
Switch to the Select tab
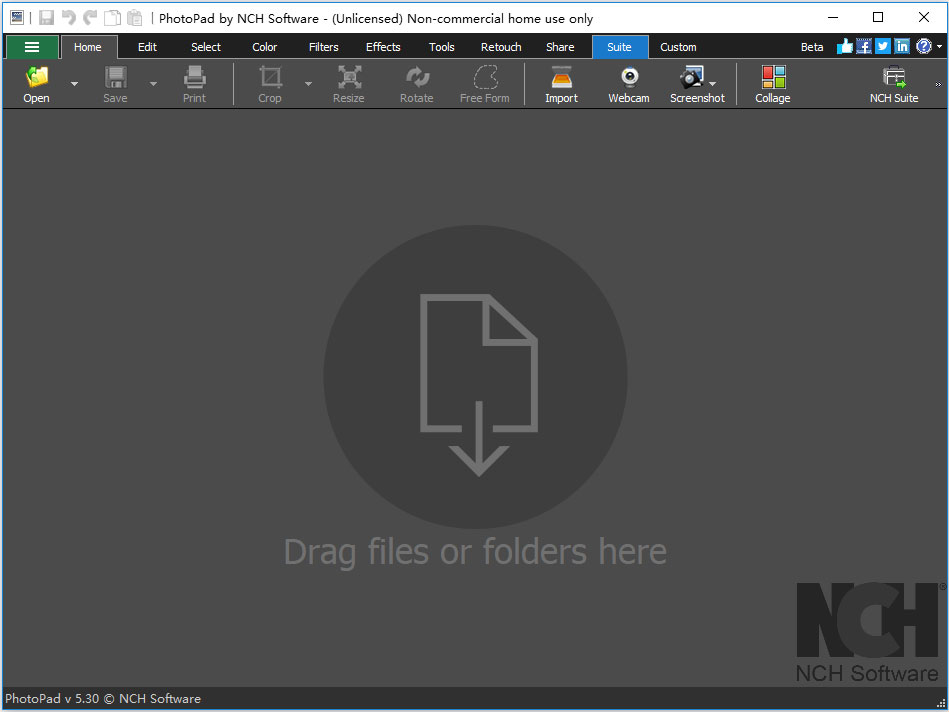click(206, 47)
